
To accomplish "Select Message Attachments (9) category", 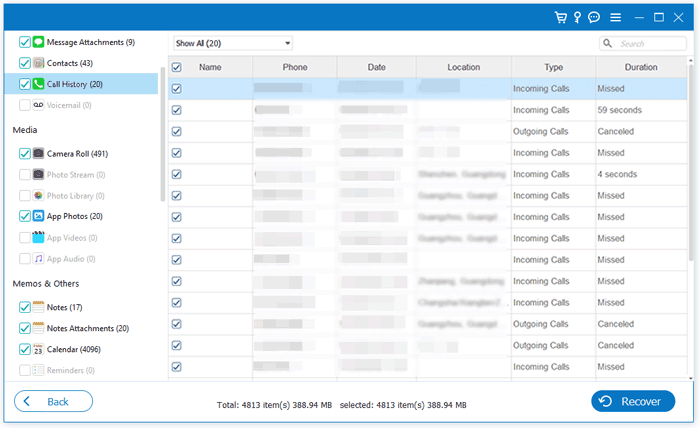I will pyautogui.click(x=91, y=42).
